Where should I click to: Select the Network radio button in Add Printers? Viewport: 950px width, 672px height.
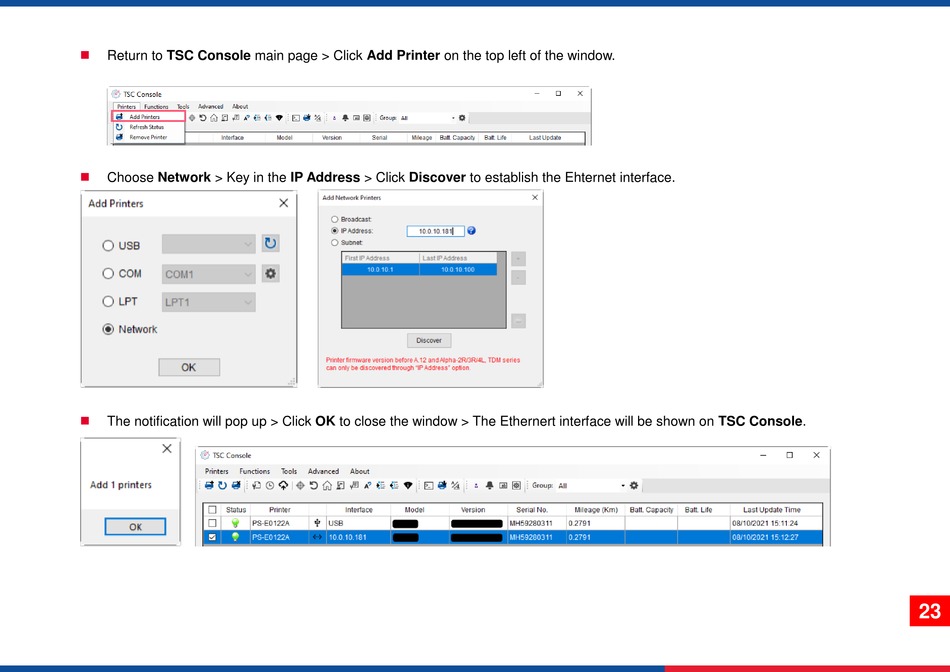(108, 329)
